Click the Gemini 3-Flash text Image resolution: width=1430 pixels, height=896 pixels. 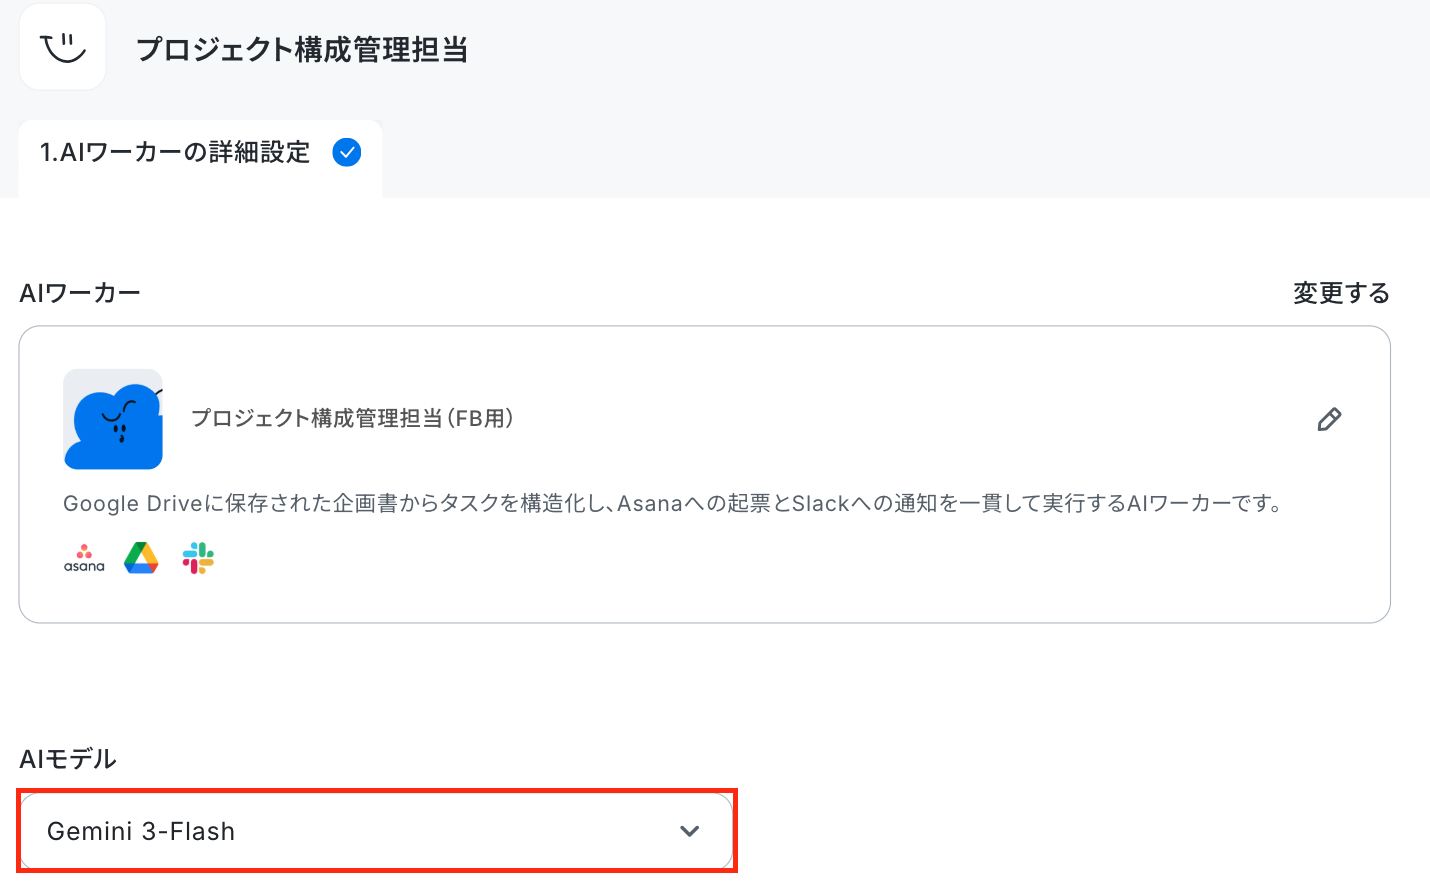click(x=141, y=831)
